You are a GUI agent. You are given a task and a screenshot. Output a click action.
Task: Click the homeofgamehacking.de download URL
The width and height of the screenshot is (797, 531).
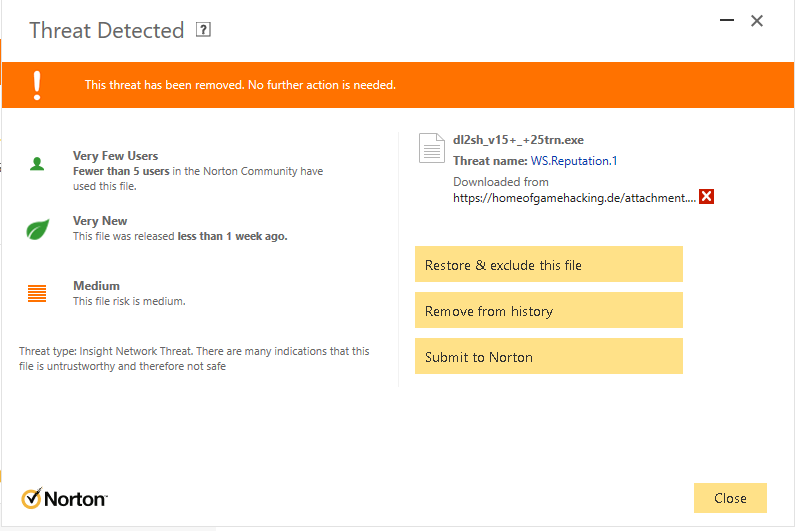[574, 198]
